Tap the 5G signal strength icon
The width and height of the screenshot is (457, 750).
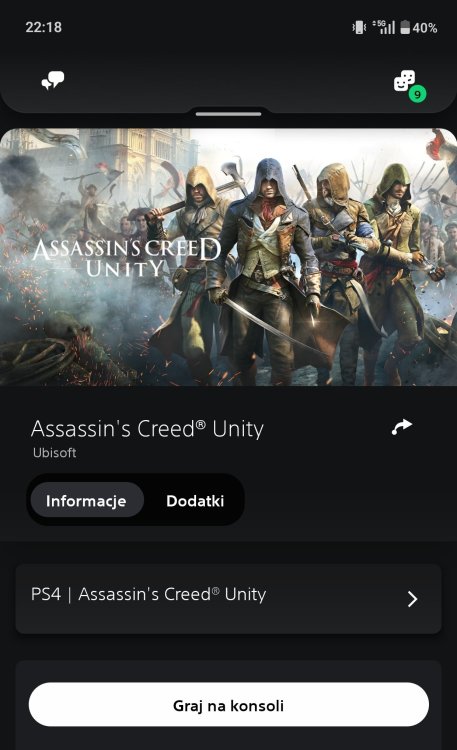(384, 27)
